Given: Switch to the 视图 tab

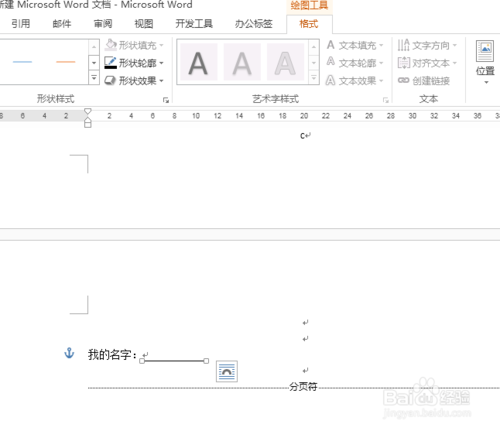Looking at the screenshot, I should coord(144,24).
